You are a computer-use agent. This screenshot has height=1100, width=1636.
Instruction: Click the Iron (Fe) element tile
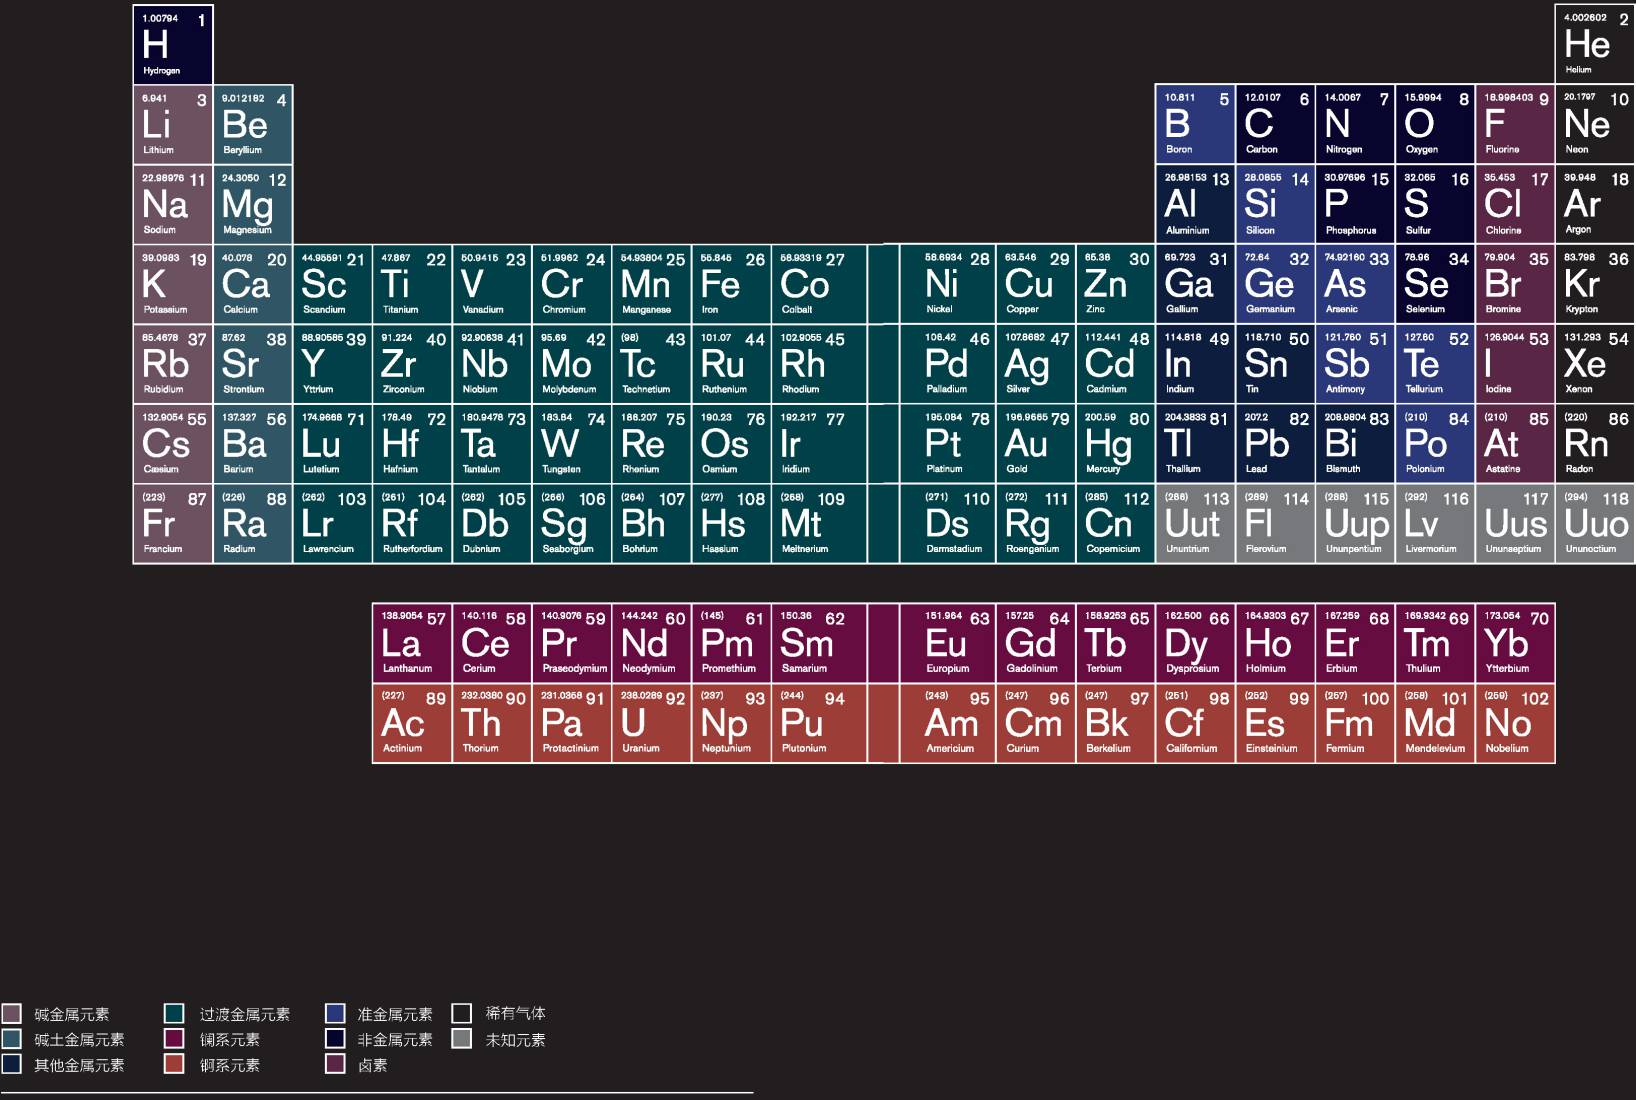pyautogui.click(x=732, y=284)
